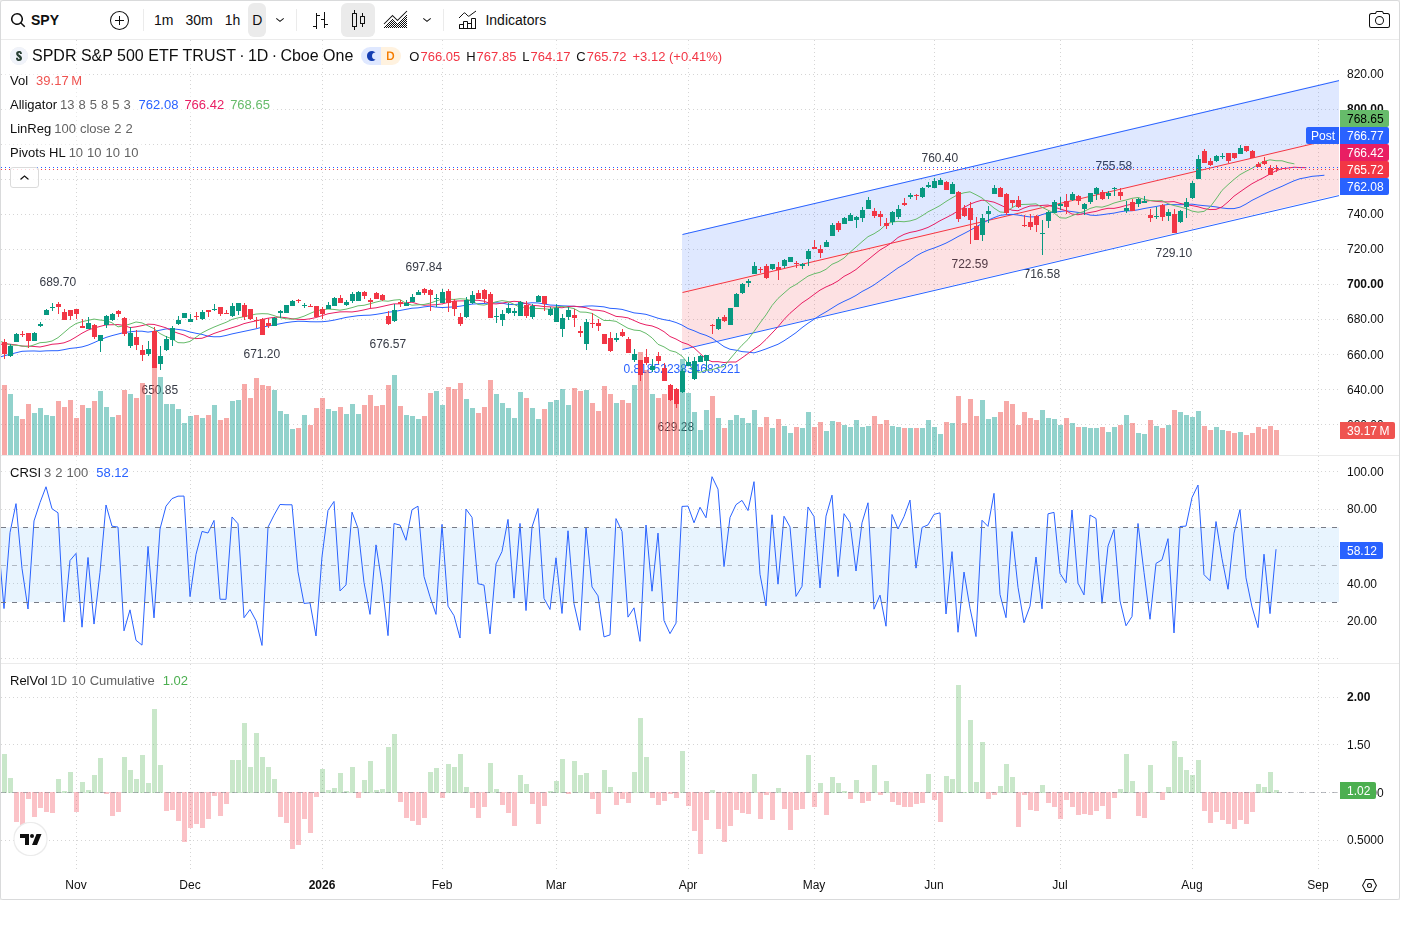Click the Sep label on the time axis
1420x950 pixels.
(x=1318, y=885)
